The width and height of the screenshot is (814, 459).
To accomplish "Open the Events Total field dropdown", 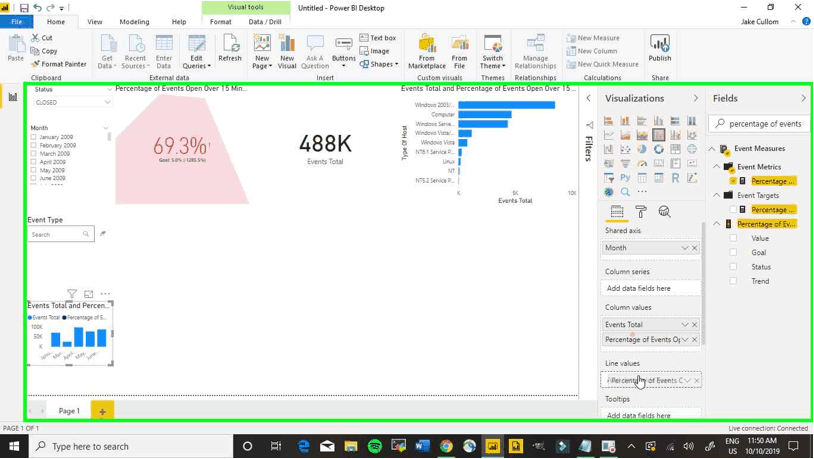I will coord(685,325).
